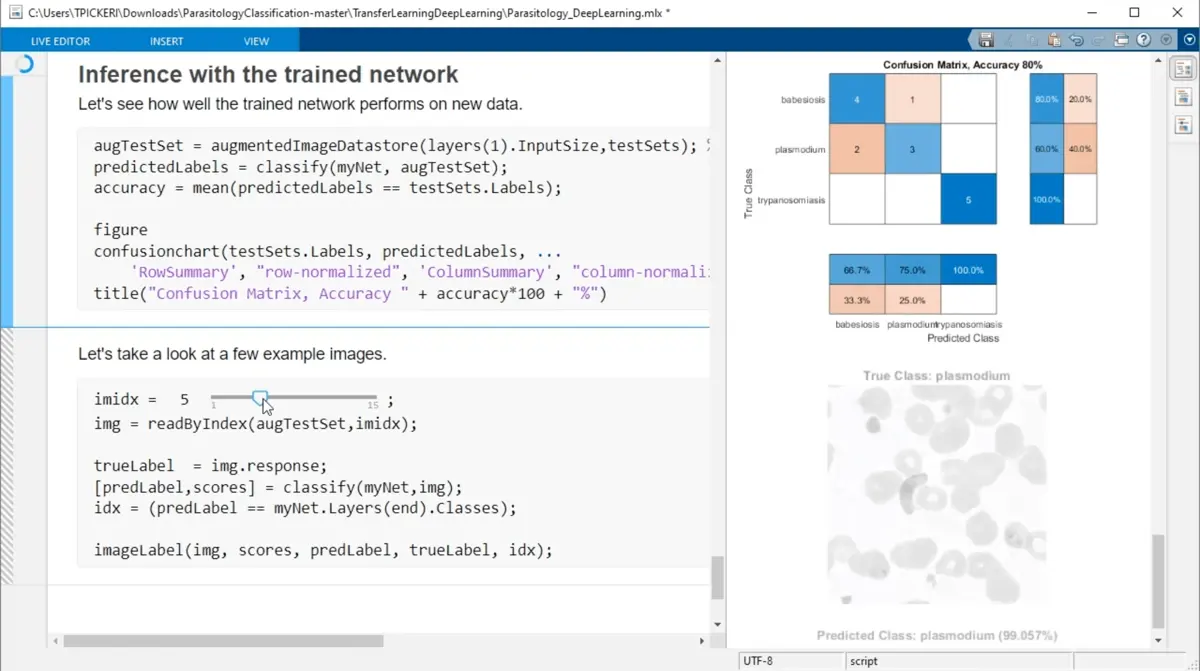Click the hide code view icon
This screenshot has width=1200, height=671.
click(1183, 125)
